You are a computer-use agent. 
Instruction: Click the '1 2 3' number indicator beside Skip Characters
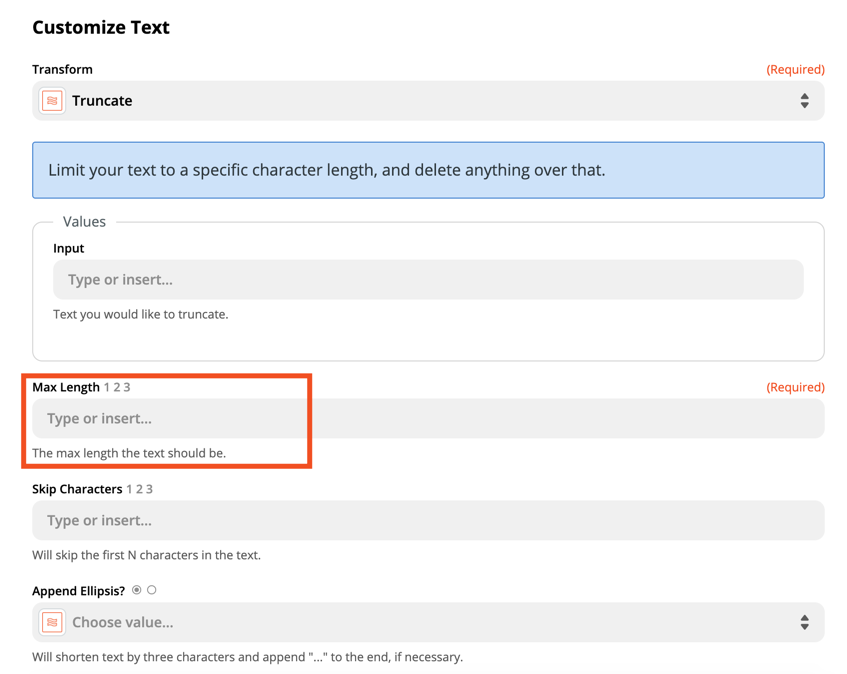140,489
